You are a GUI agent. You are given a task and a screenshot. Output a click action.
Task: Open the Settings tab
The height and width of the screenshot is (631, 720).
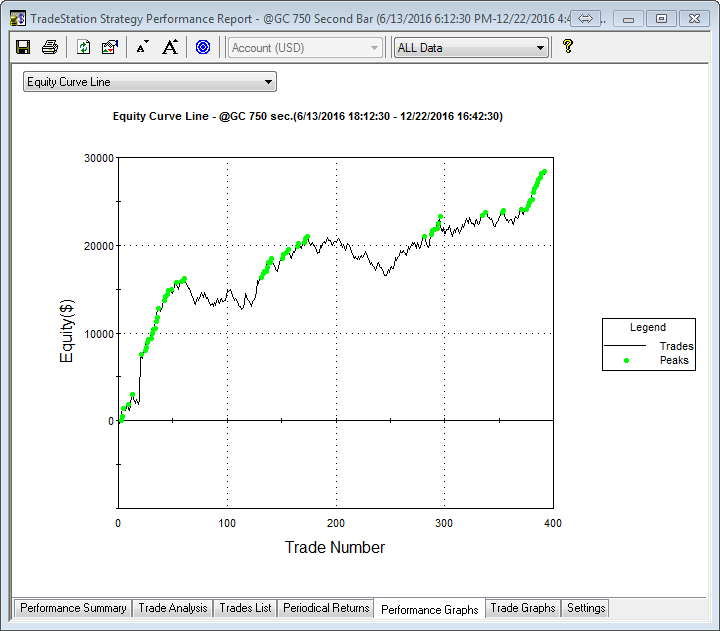click(x=585, y=608)
